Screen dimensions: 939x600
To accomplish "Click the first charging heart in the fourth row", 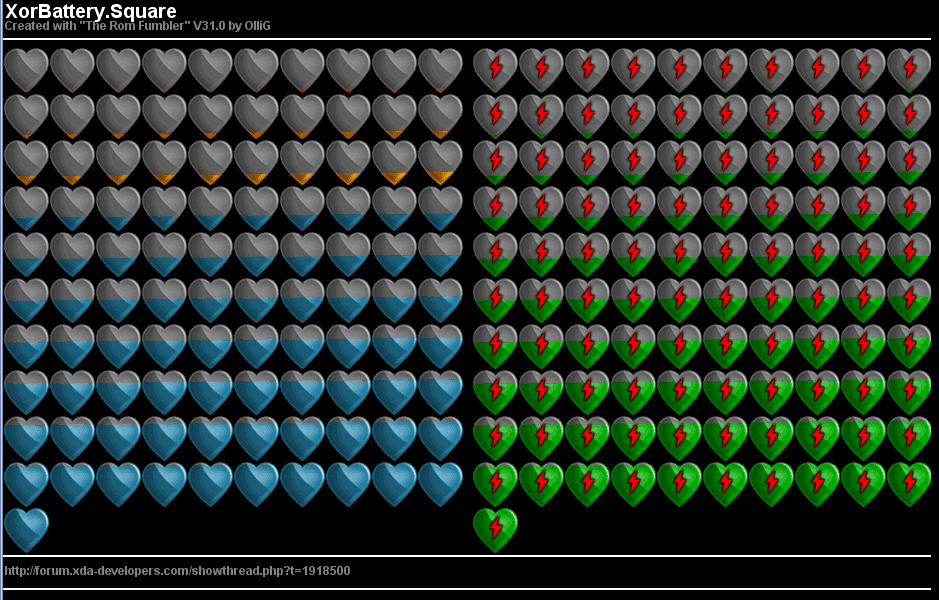I will (495, 208).
